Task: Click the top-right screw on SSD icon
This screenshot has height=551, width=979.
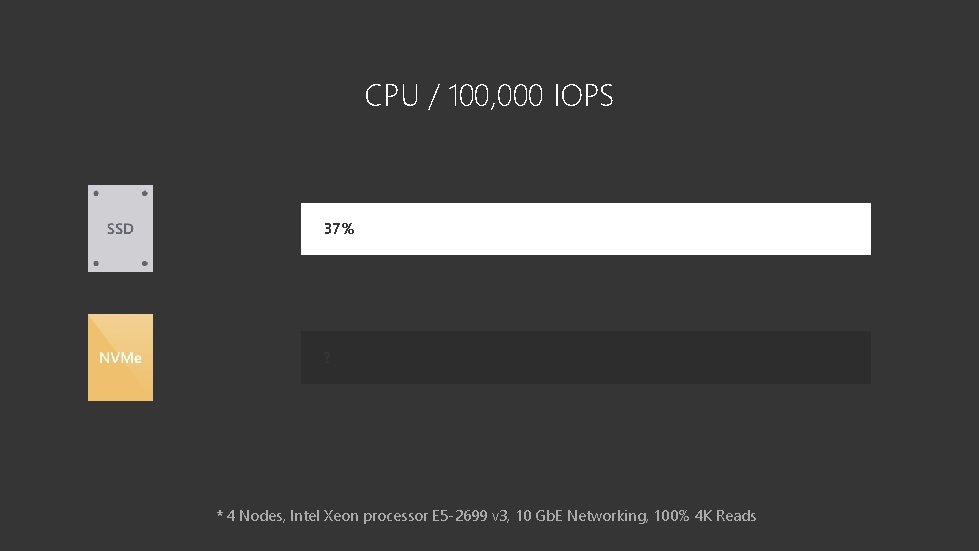Action: point(145,193)
